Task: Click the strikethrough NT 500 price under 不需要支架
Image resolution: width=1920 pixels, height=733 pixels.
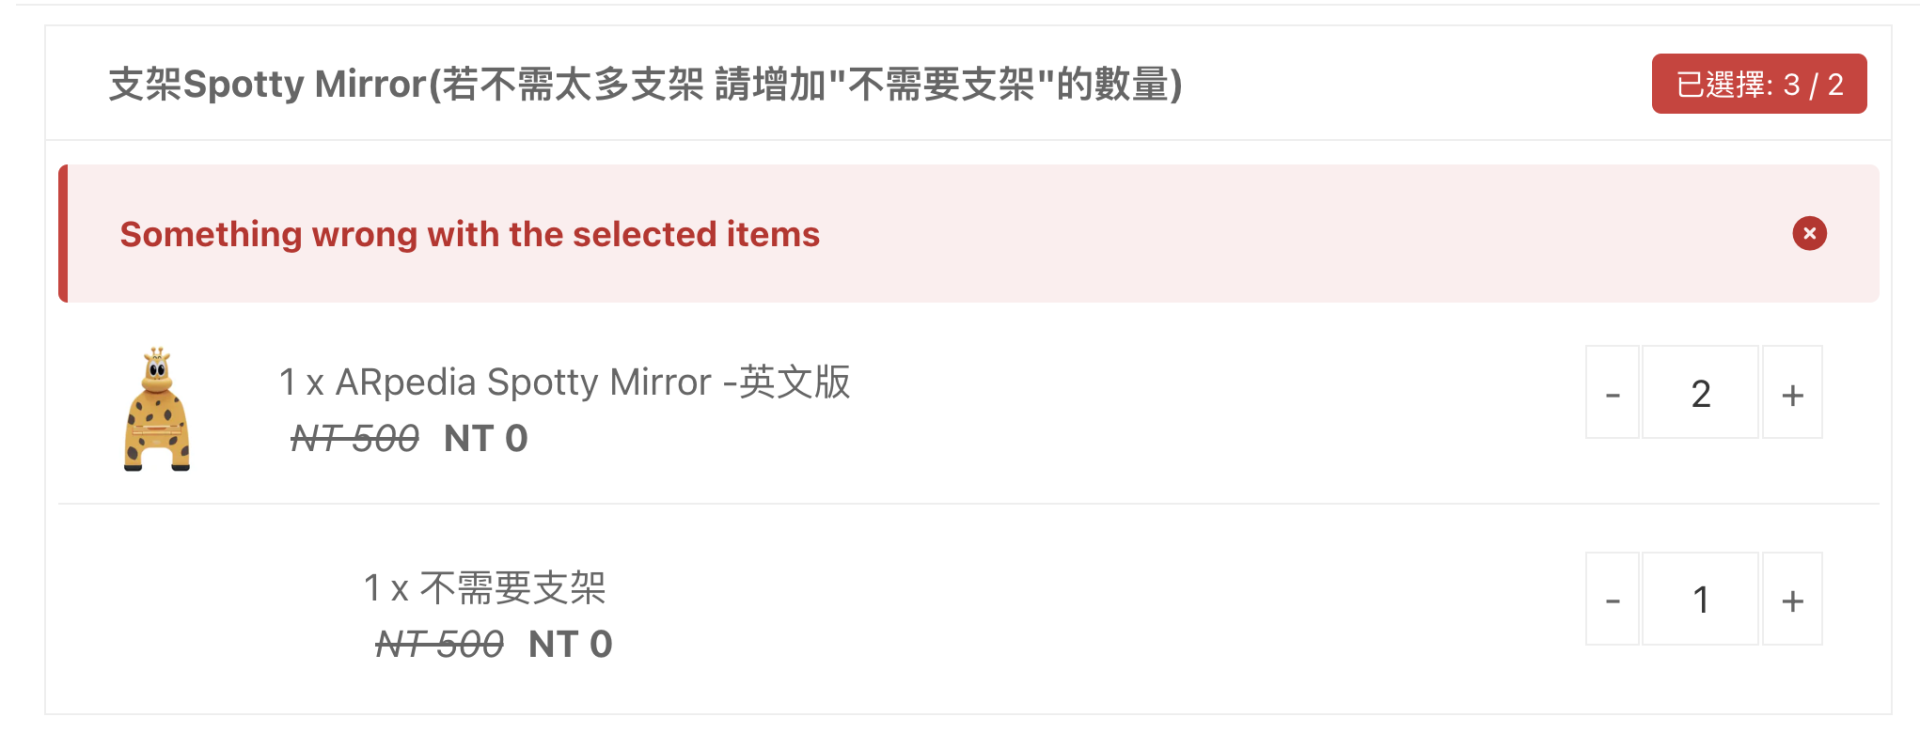Action: click(x=439, y=644)
